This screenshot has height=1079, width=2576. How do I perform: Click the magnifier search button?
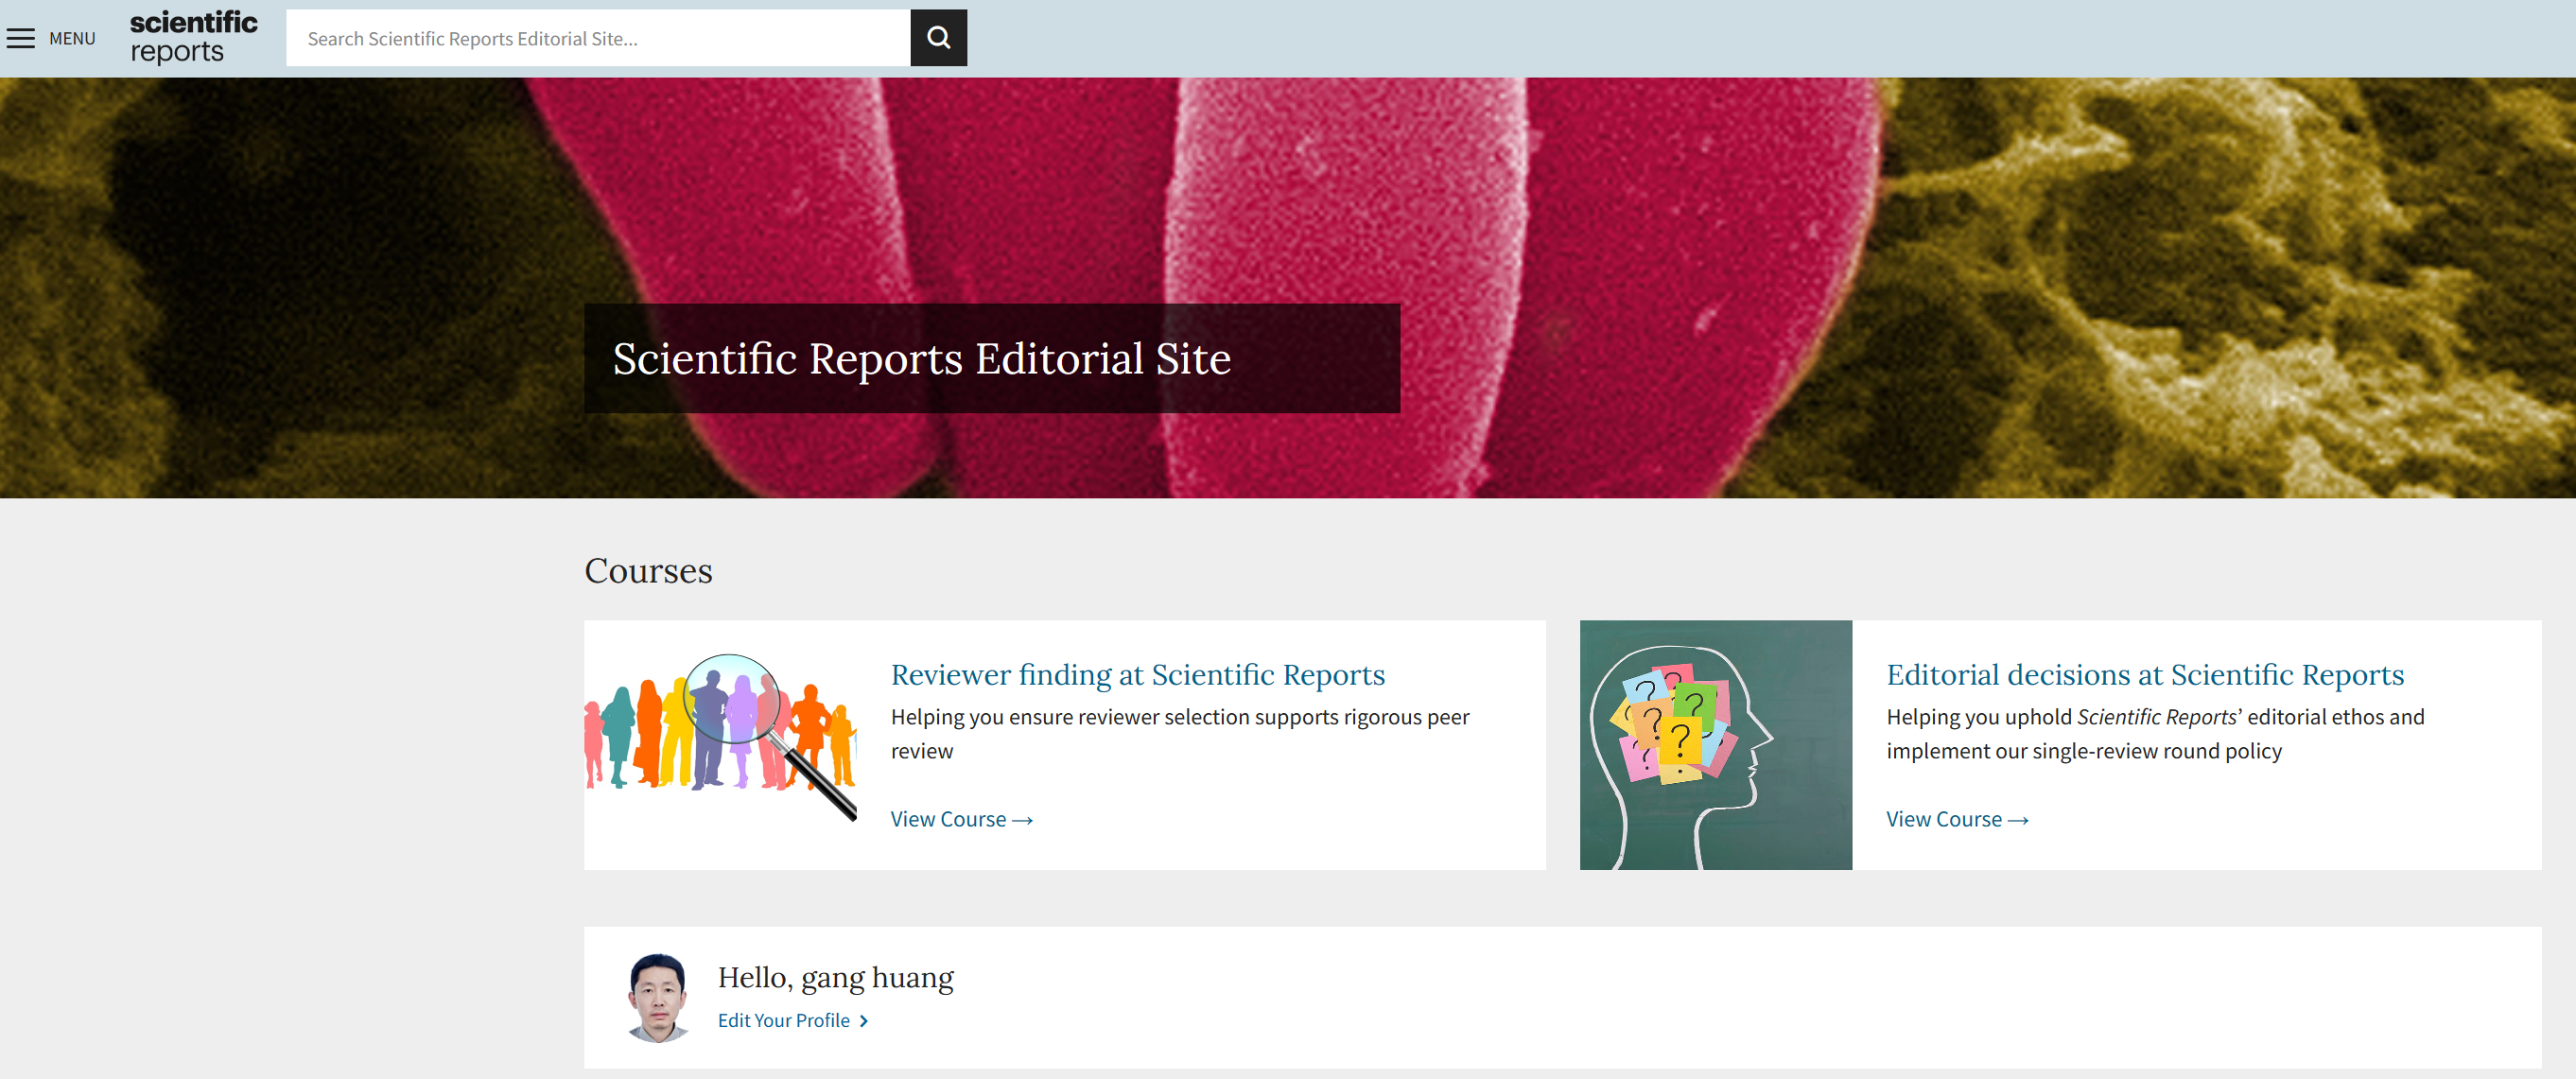click(938, 38)
